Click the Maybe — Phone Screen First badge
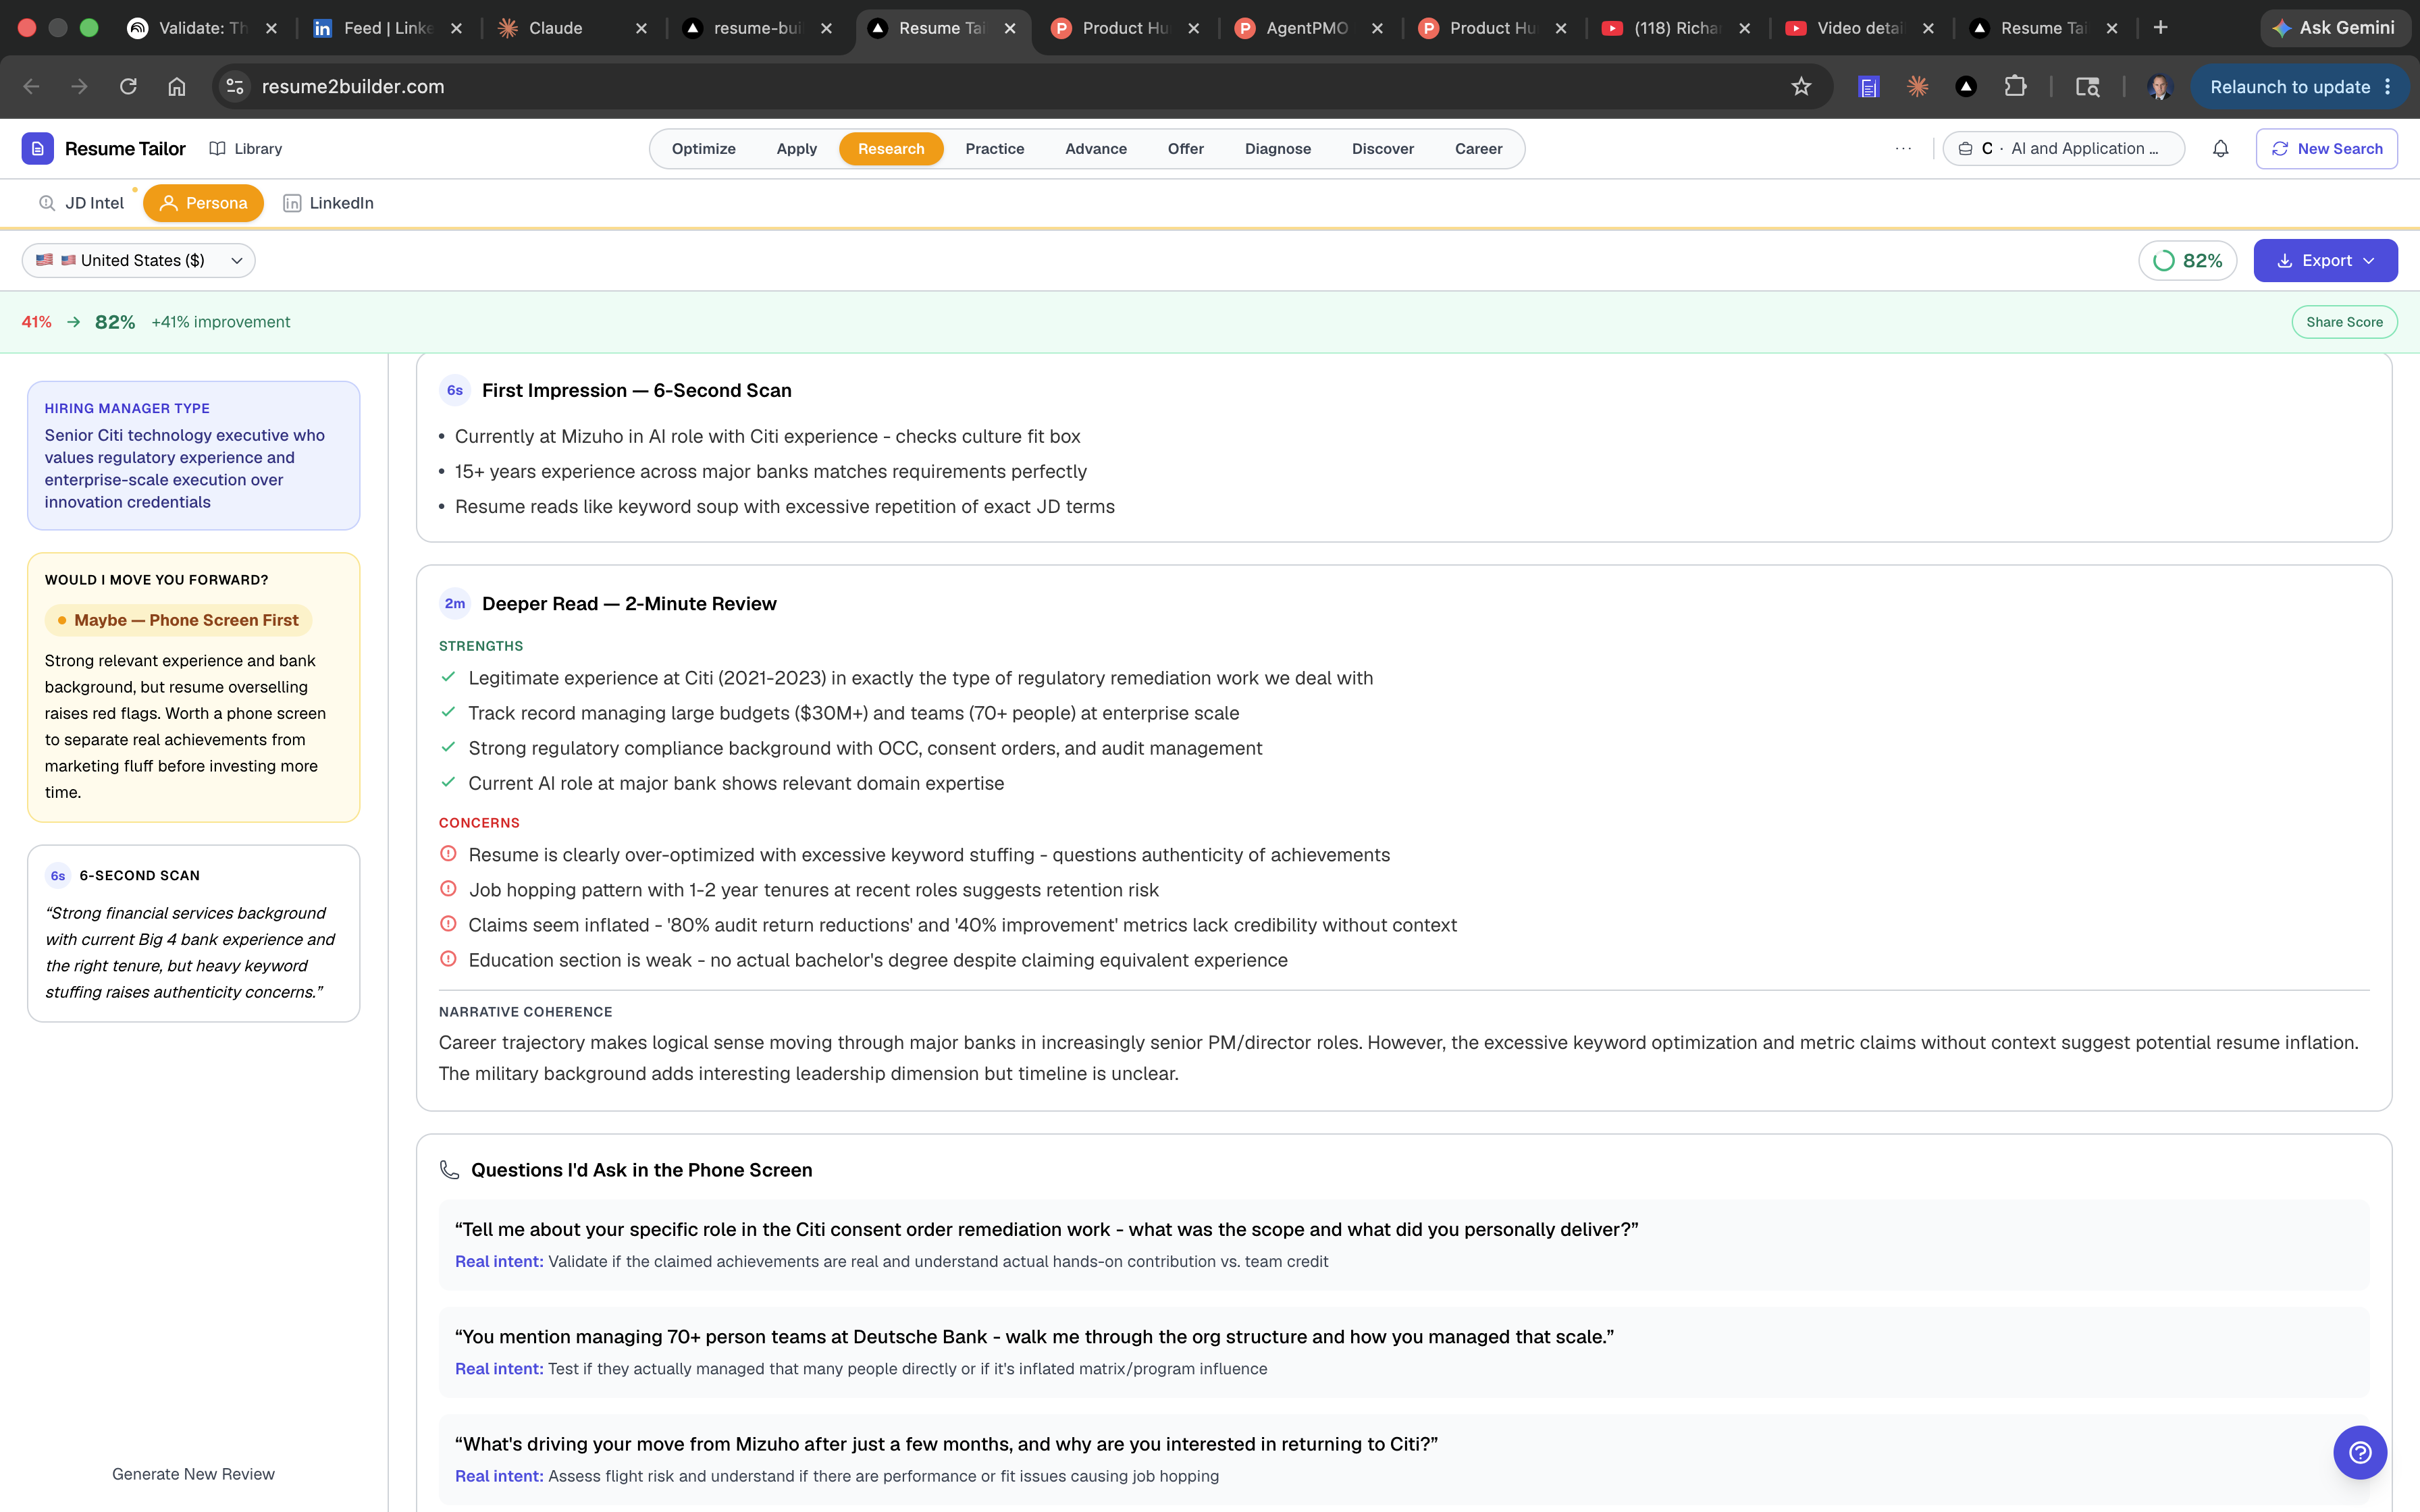The height and width of the screenshot is (1512, 2420). click(178, 620)
